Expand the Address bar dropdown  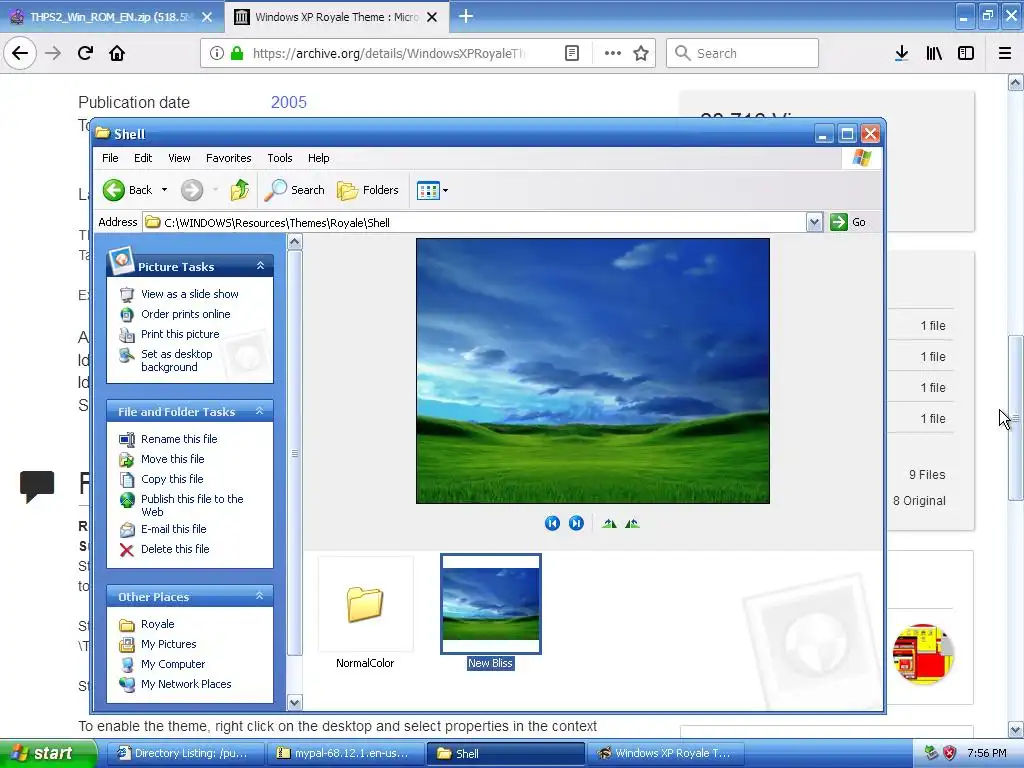coord(814,222)
